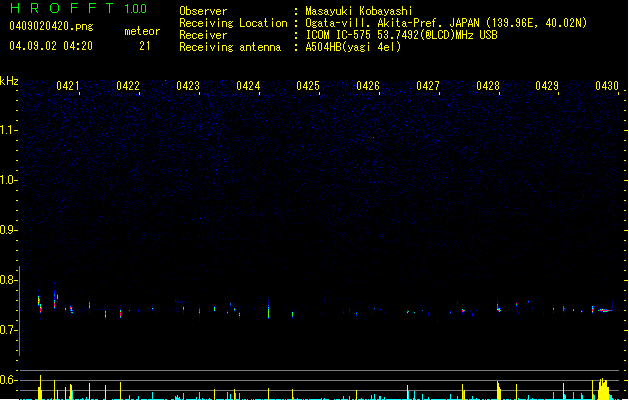Click the 1.1 frequency axis label
Screen dimensions: 629x400
(x=8, y=130)
